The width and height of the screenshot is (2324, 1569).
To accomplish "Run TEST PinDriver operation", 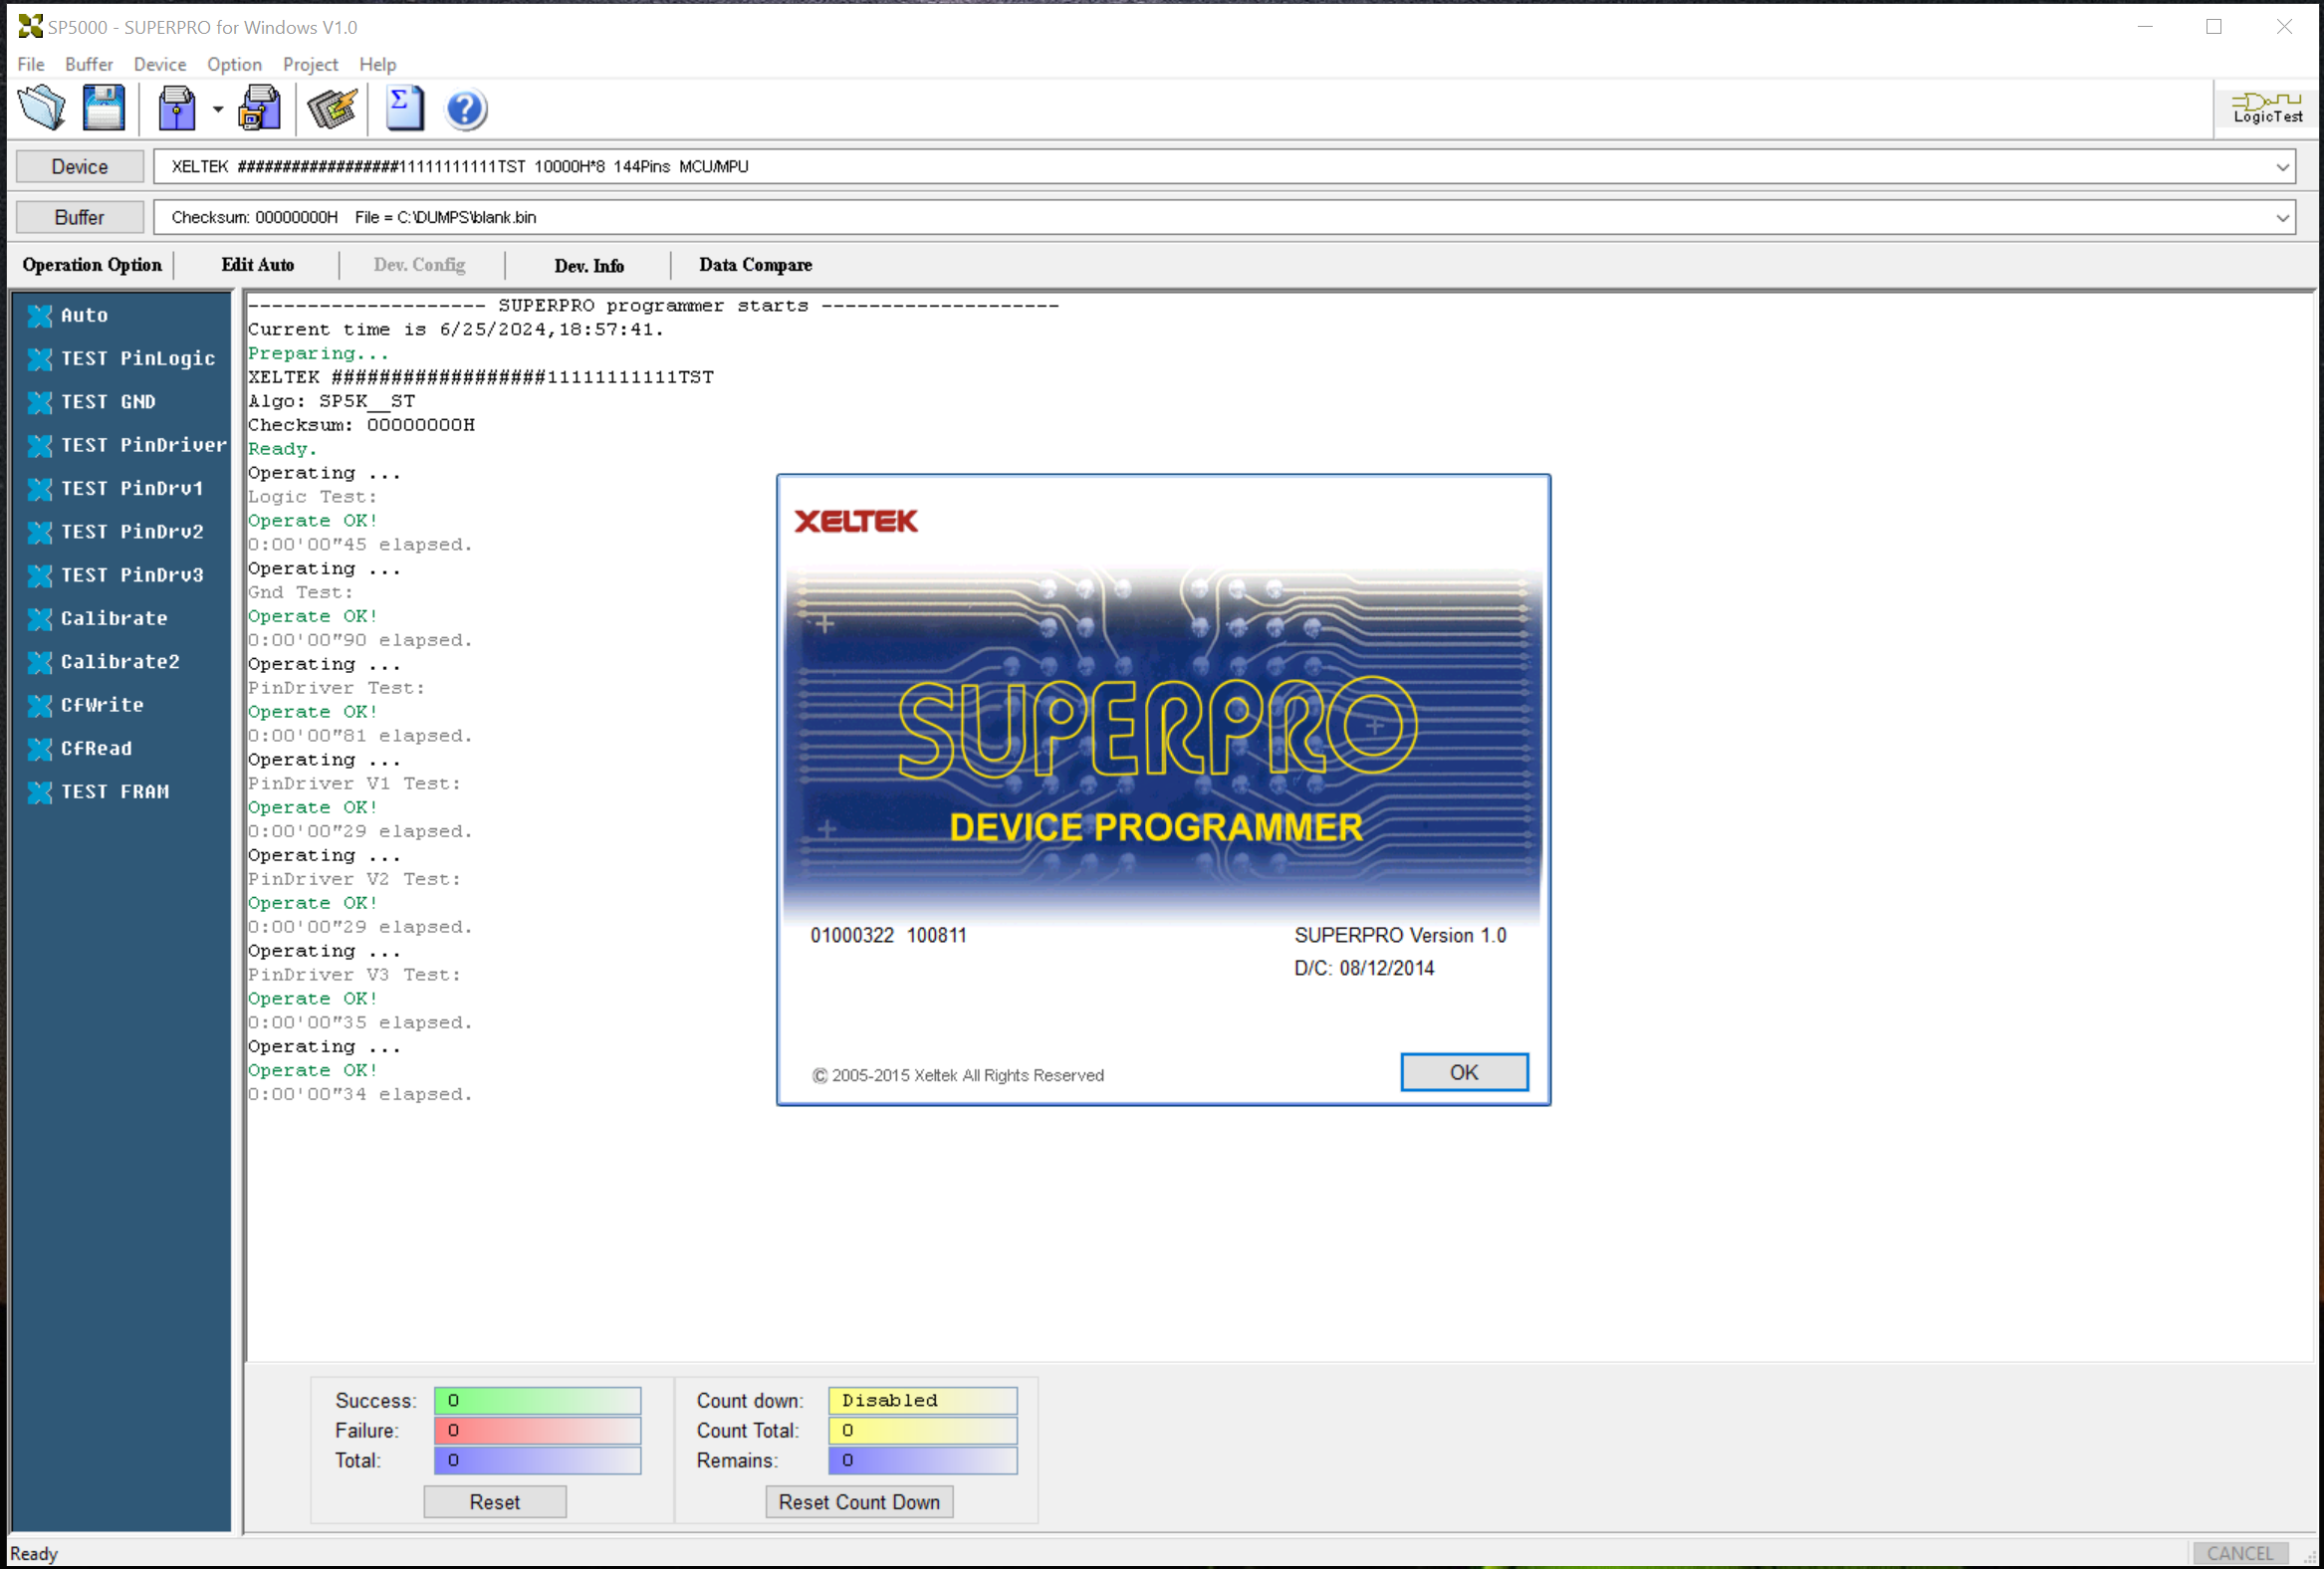I will coord(127,445).
